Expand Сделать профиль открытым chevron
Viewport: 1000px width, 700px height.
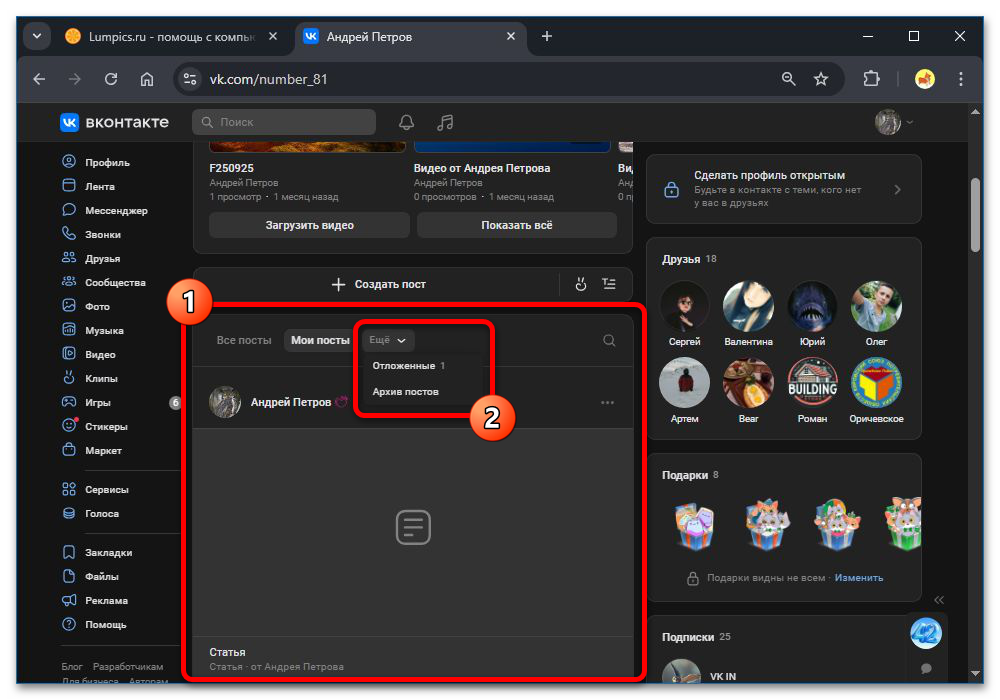click(897, 189)
